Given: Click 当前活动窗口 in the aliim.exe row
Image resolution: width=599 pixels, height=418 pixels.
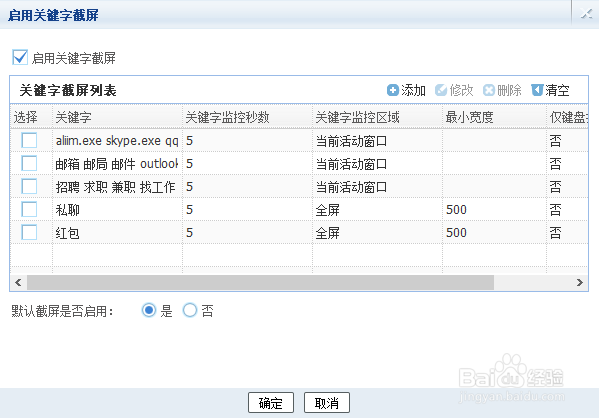Looking at the screenshot, I should point(351,141).
